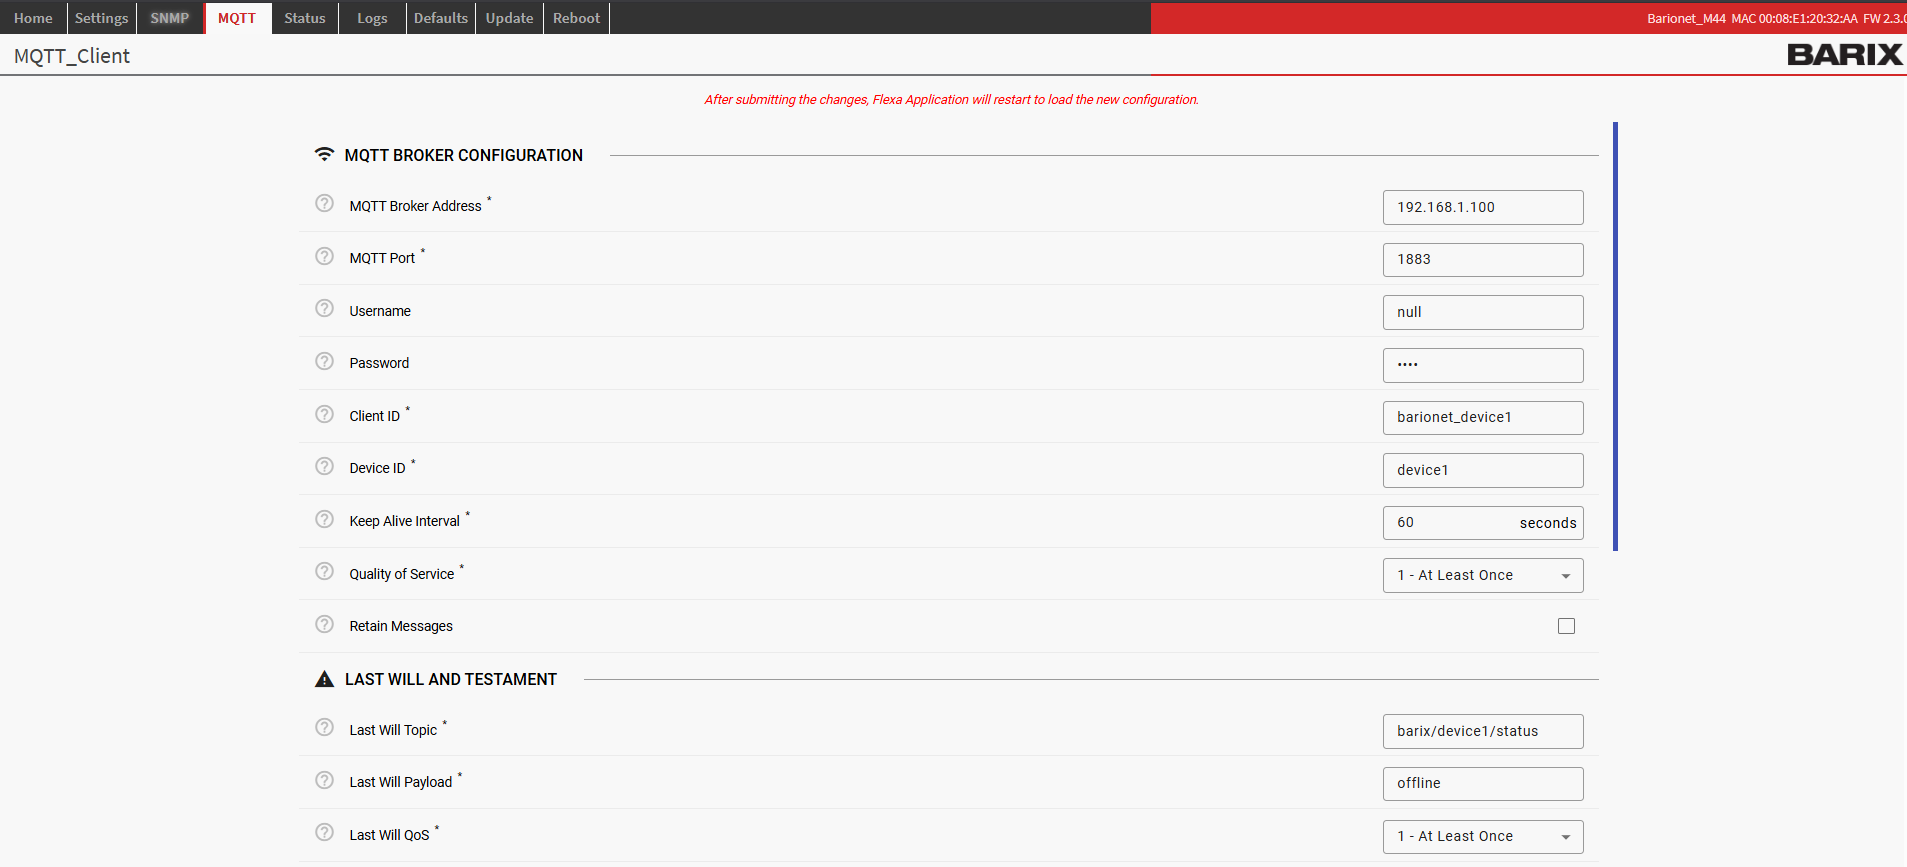Open the Update page
Viewport: 1907px width, 867px height.
click(509, 18)
